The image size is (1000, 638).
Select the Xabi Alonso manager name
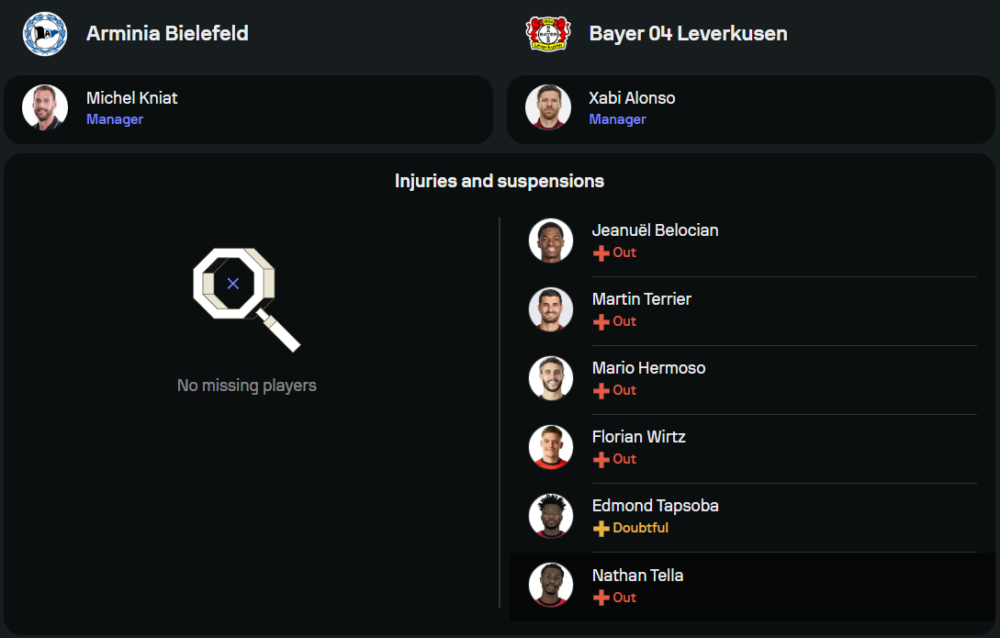632,98
